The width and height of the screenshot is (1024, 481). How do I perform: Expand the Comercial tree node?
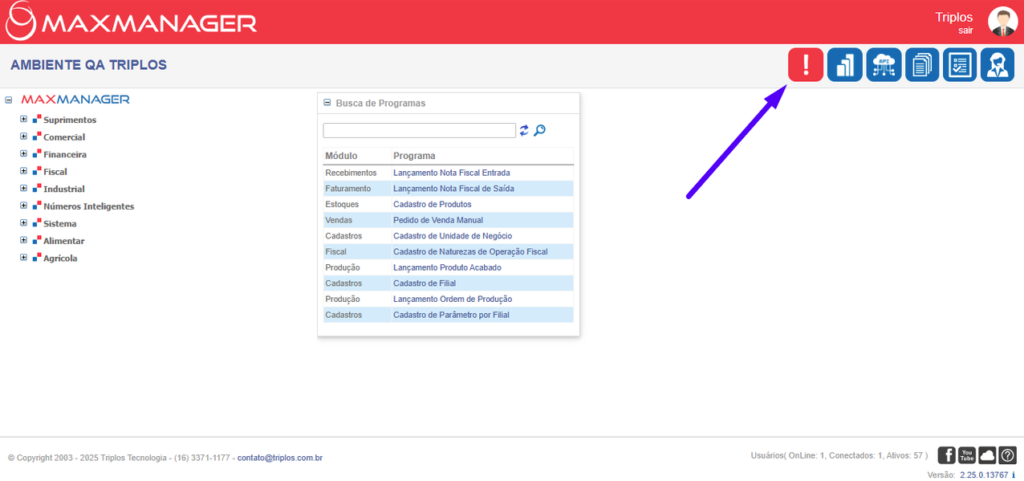(x=24, y=136)
